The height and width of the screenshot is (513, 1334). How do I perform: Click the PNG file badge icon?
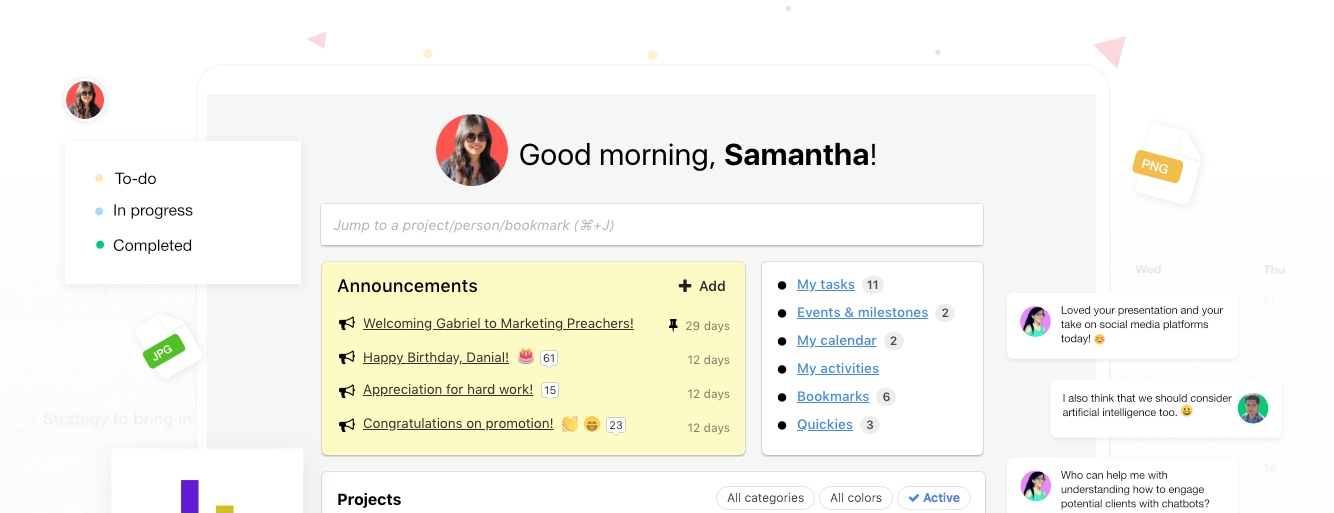(x=1157, y=166)
